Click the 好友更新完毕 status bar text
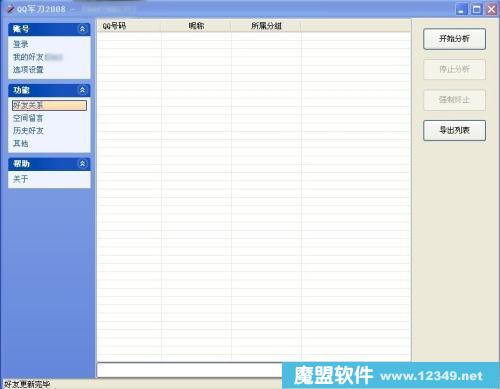 pyautogui.click(x=27, y=384)
